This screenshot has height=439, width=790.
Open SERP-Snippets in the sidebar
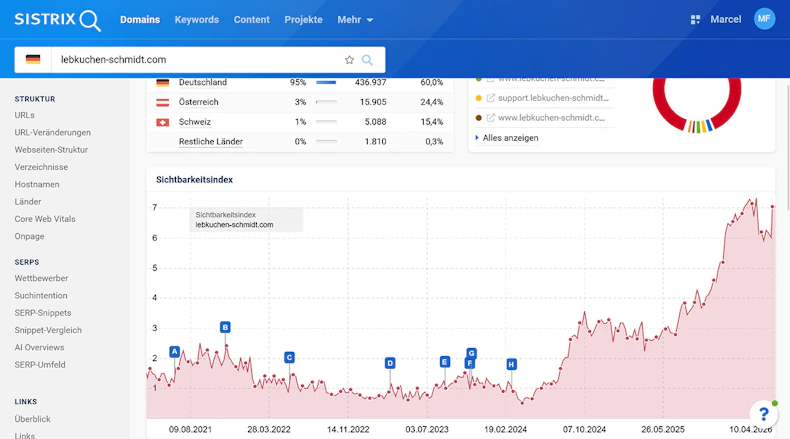point(43,313)
